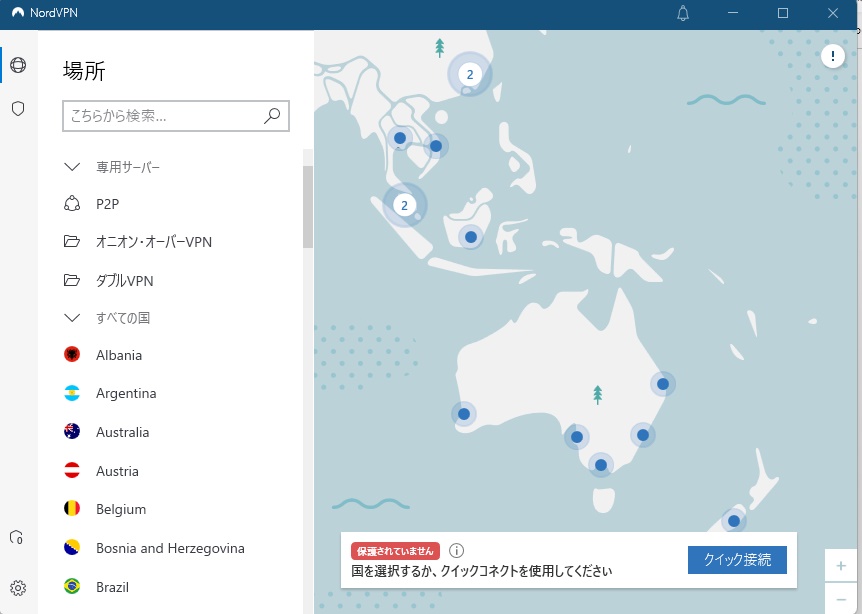Click the Albania flag icon
862x614 pixels.
(72, 355)
